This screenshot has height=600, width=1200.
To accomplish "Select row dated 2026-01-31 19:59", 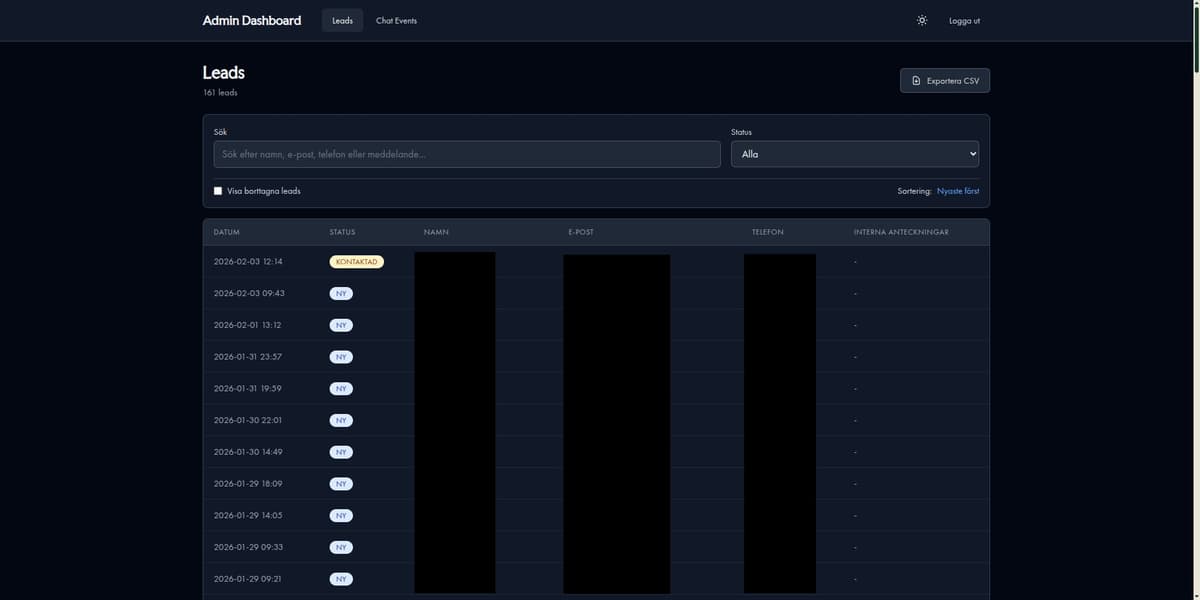I will [x=596, y=389].
